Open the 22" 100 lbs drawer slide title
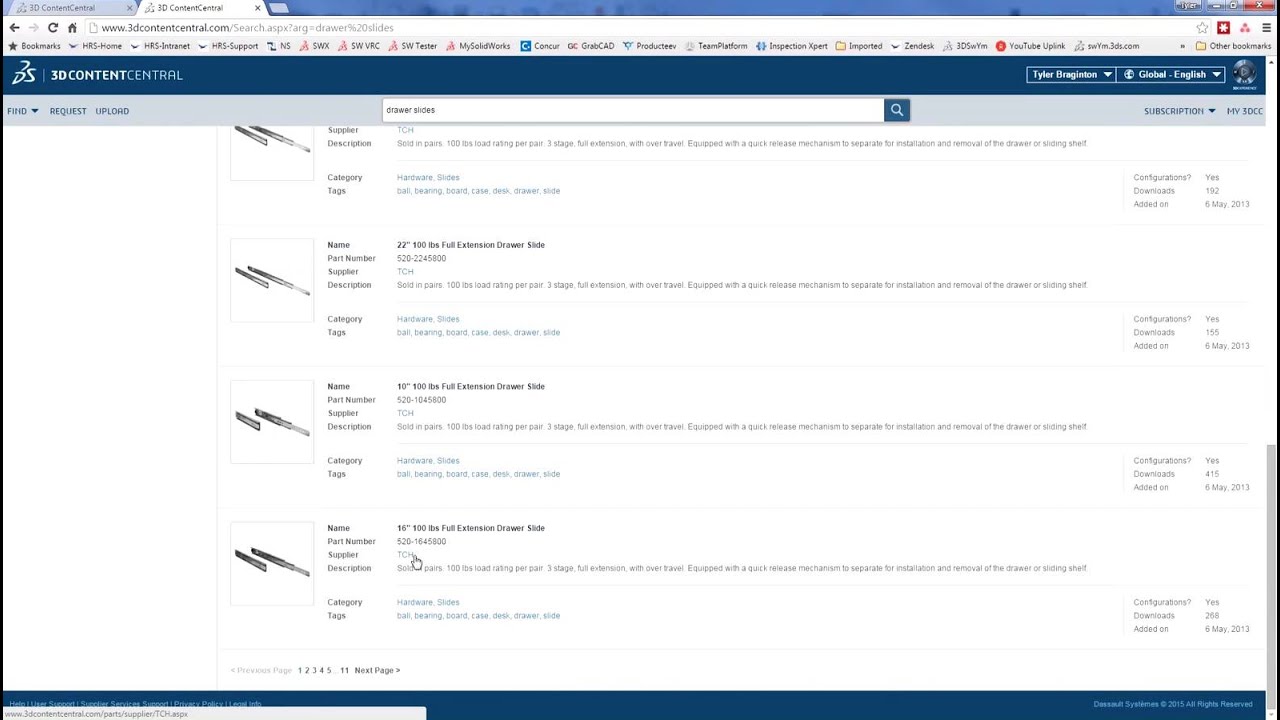1280x720 pixels. [471, 245]
